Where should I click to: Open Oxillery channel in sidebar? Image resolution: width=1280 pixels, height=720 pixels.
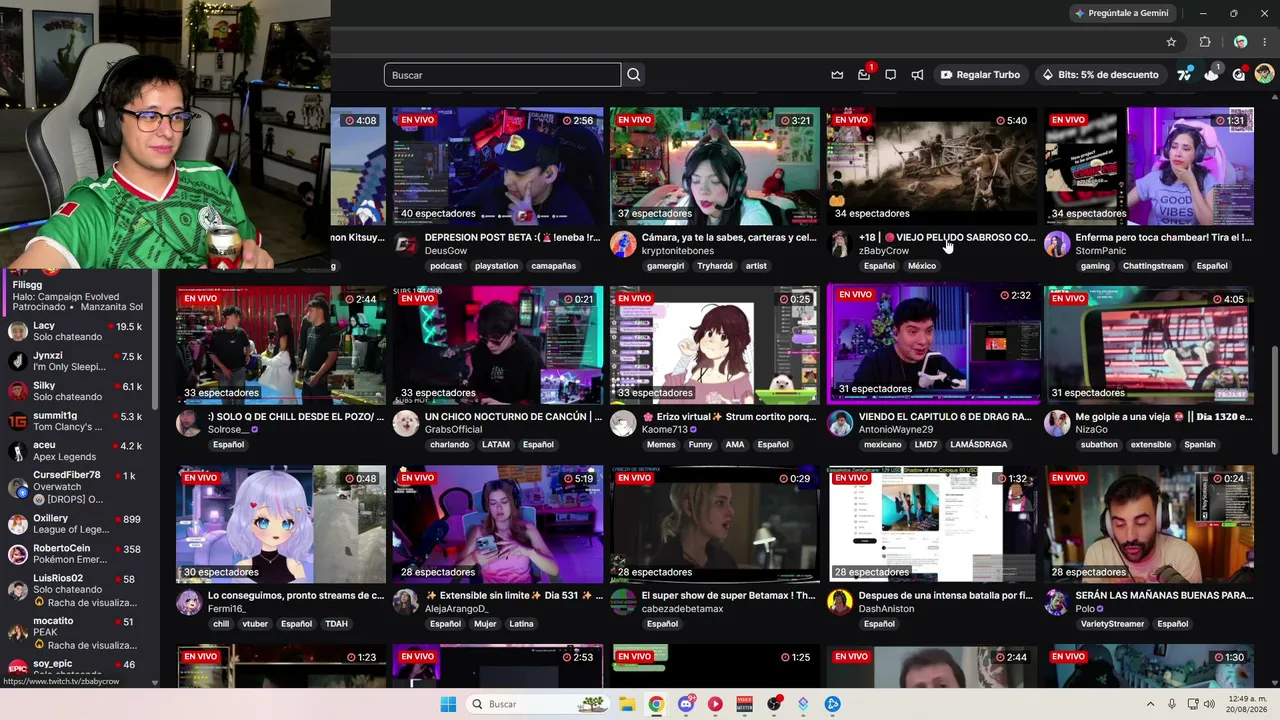76,524
